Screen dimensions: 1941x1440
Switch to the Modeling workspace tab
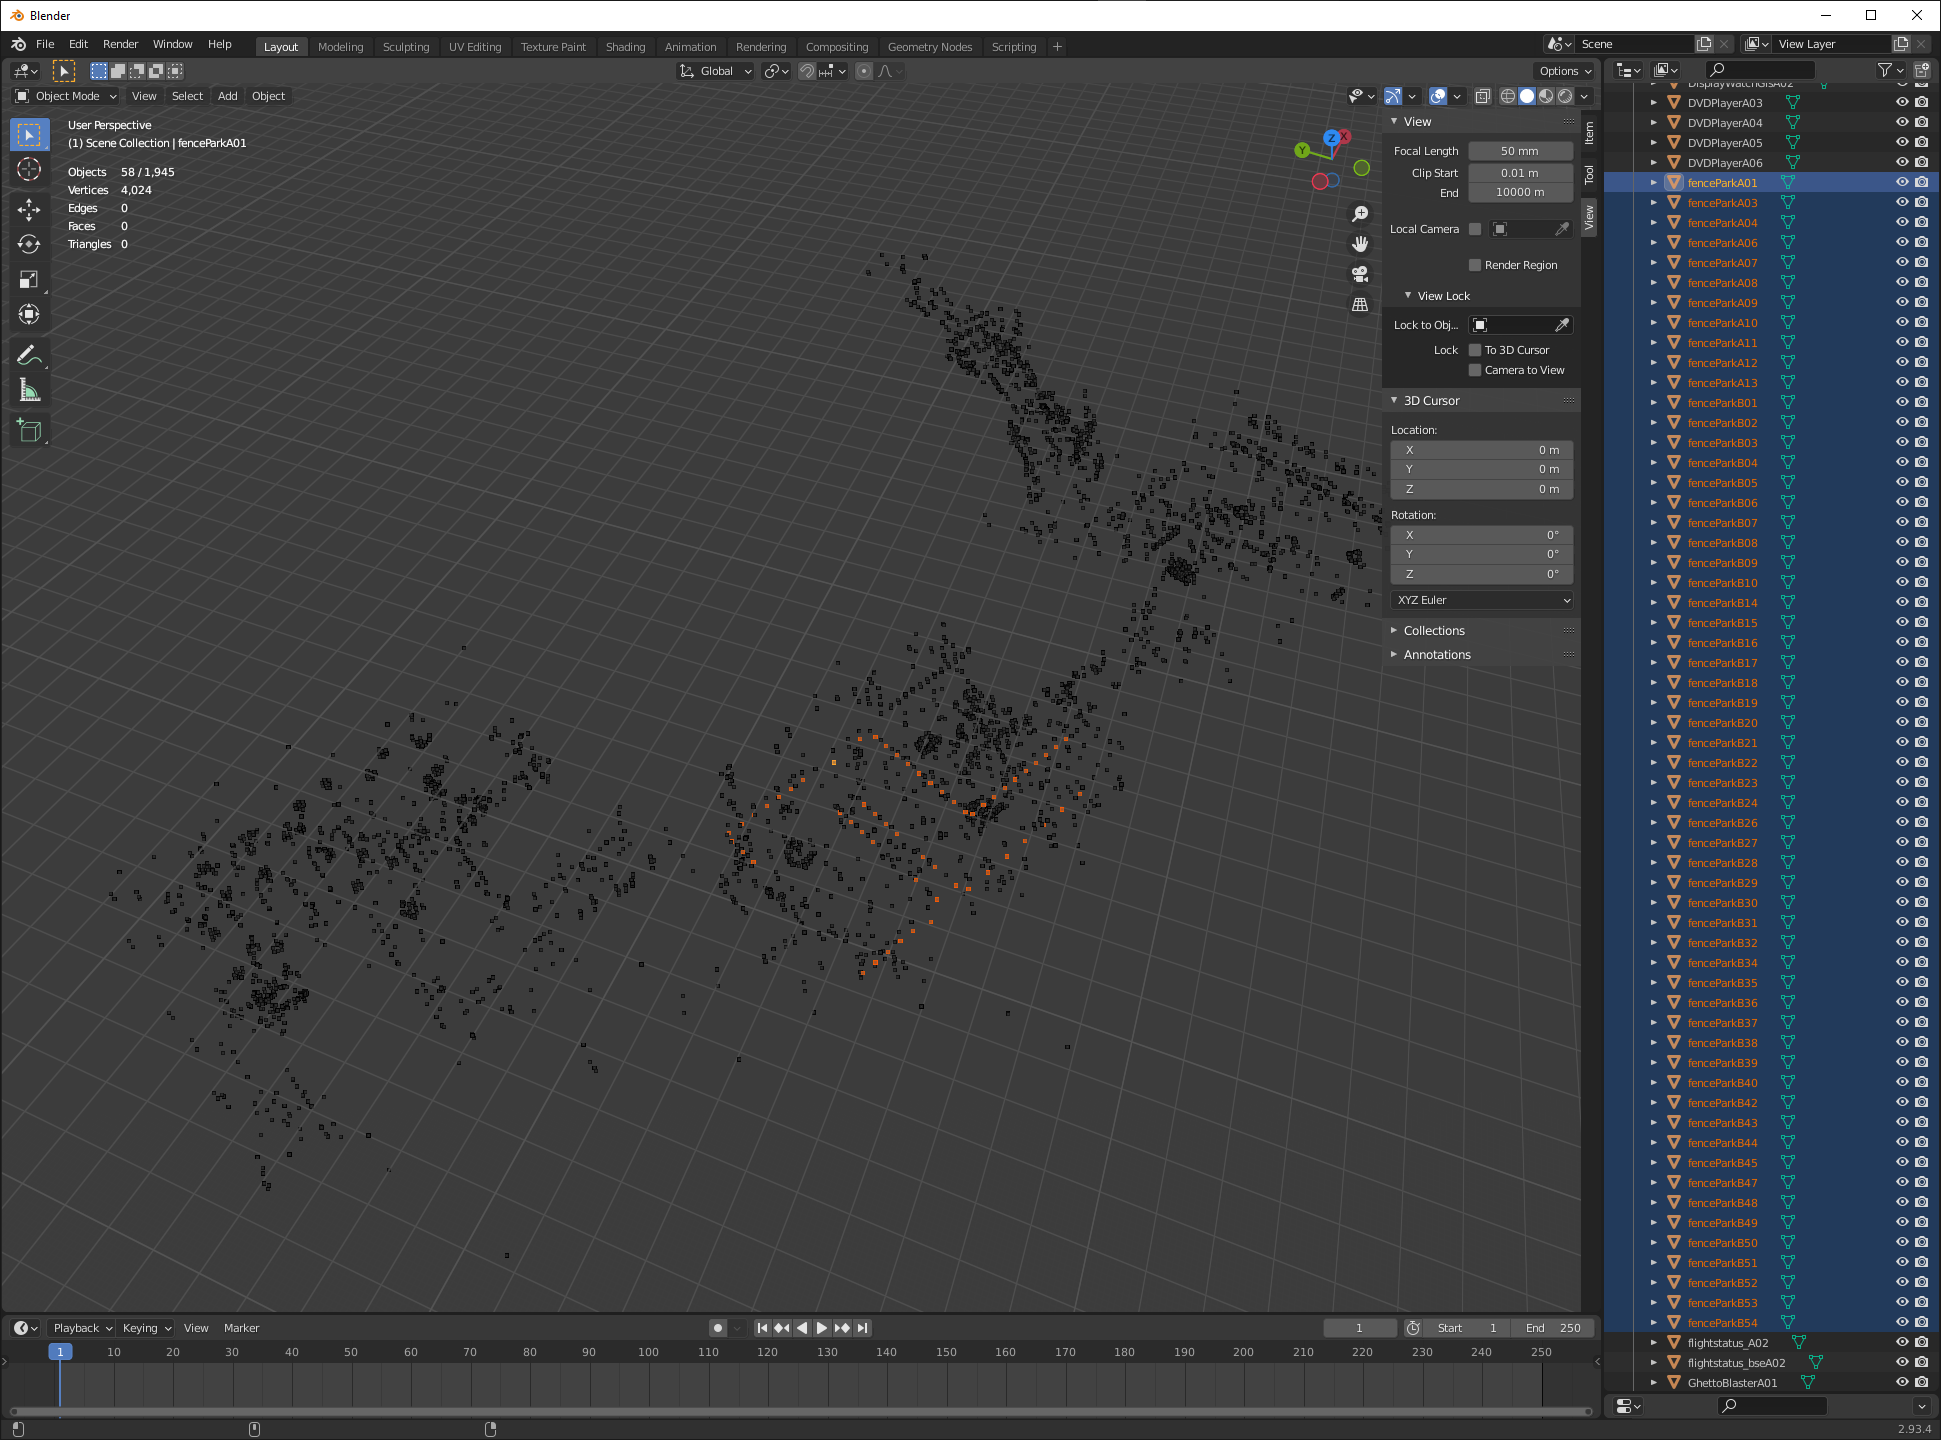click(340, 47)
